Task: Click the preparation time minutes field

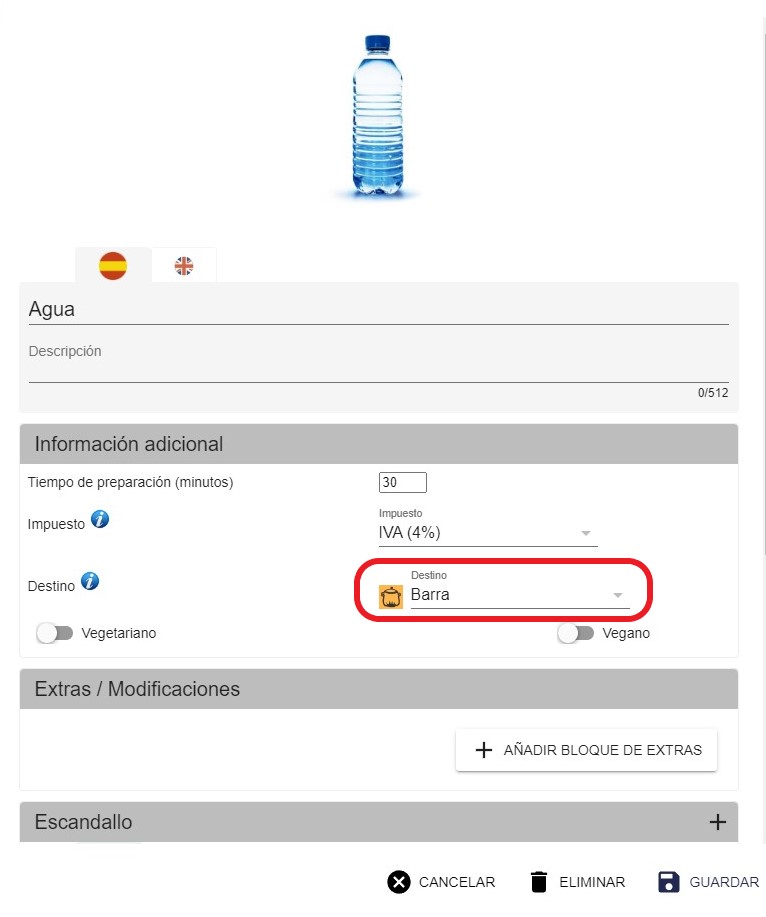Action: pyautogui.click(x=402, y=482)
